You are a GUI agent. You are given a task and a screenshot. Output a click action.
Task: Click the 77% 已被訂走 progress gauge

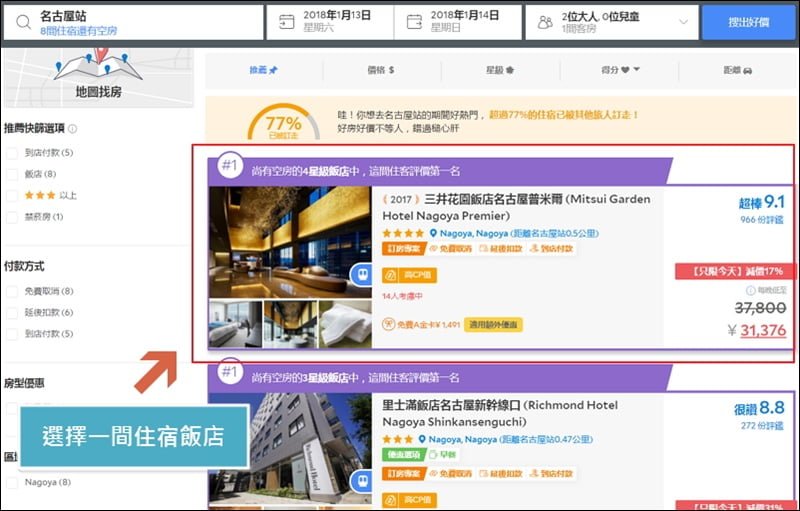284,122
